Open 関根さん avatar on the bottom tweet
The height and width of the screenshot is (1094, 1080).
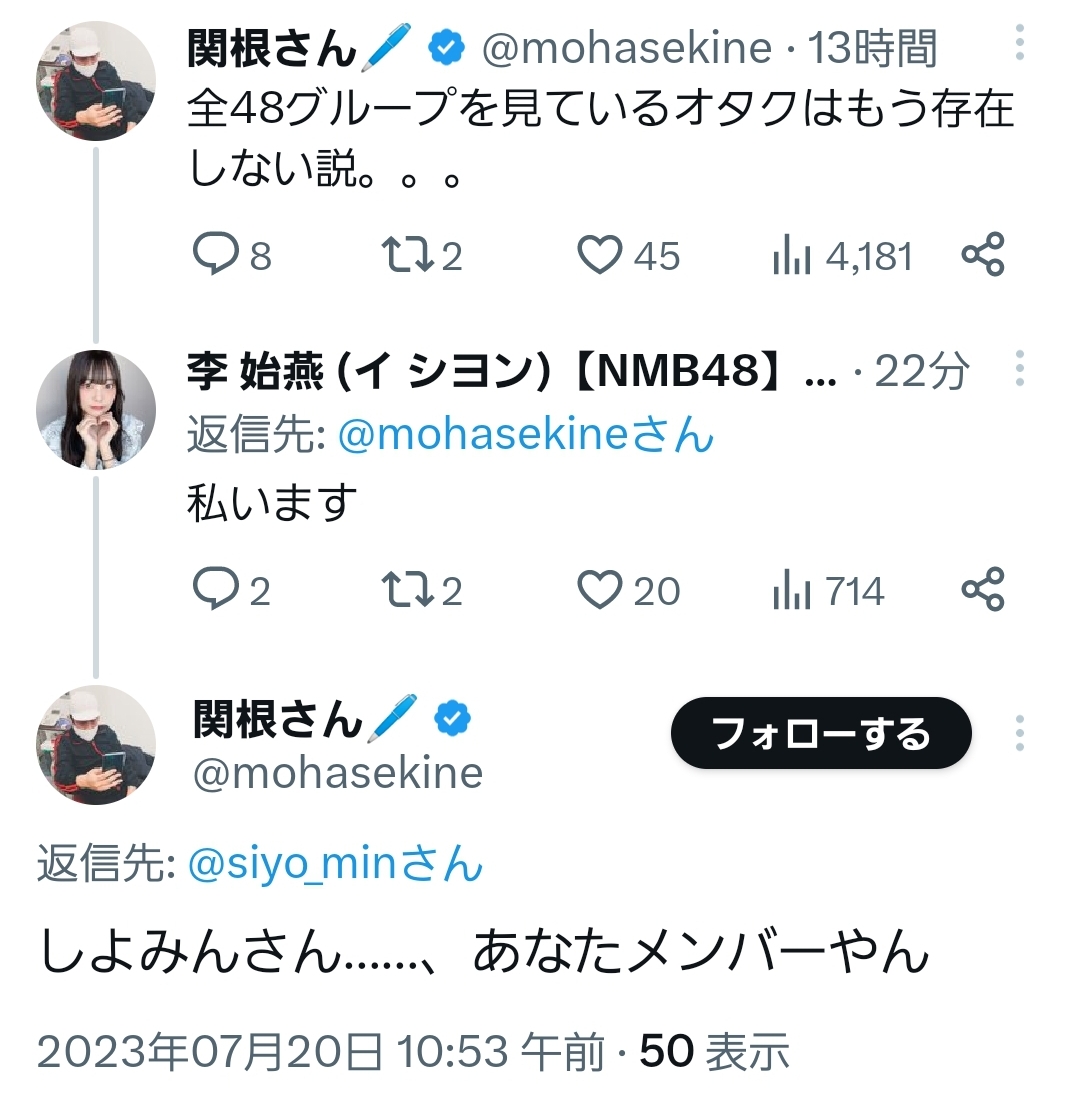[96, 745]
